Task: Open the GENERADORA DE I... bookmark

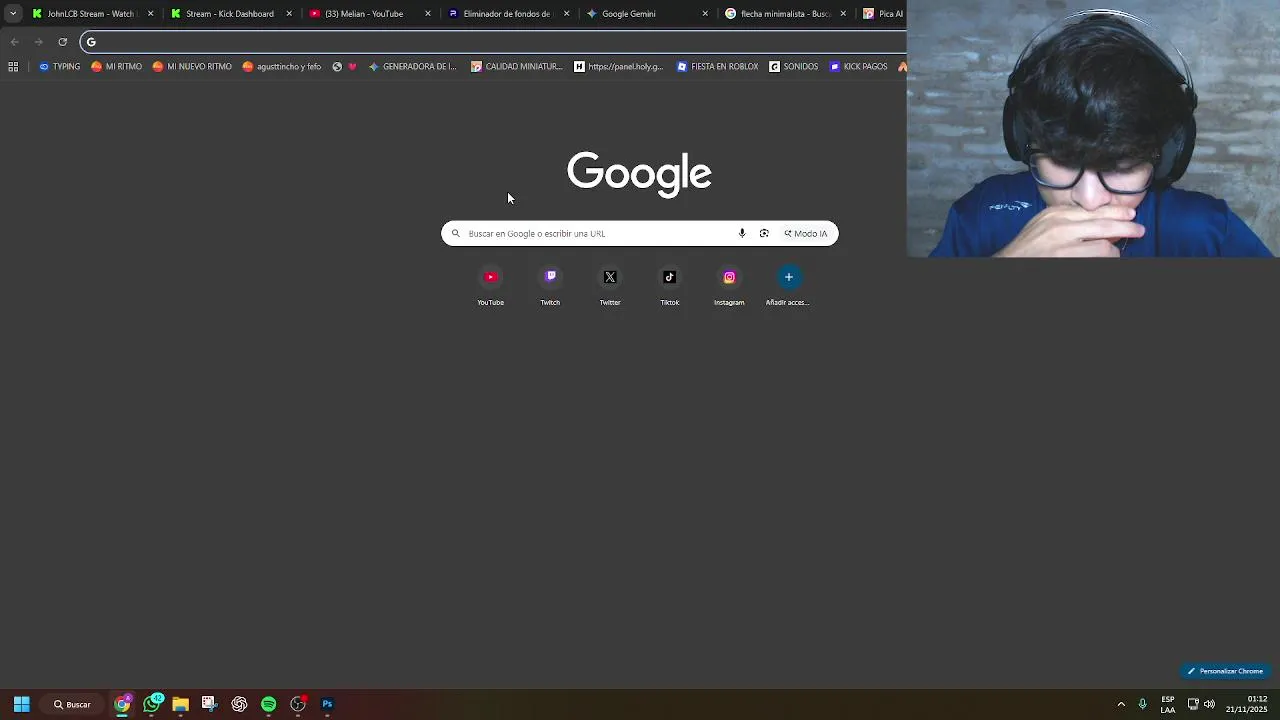Action: pos(412,67)
